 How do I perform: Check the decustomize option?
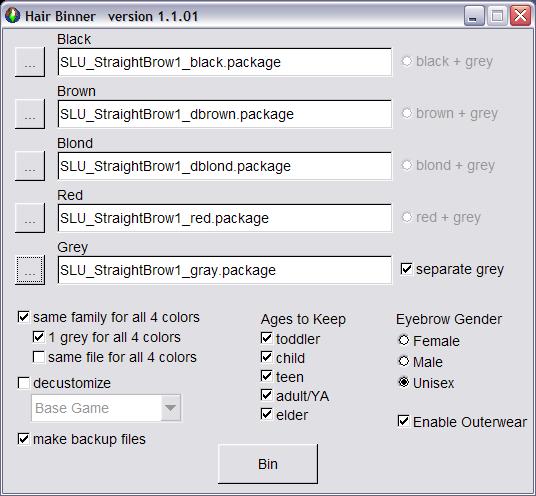[x=23, y=383]
